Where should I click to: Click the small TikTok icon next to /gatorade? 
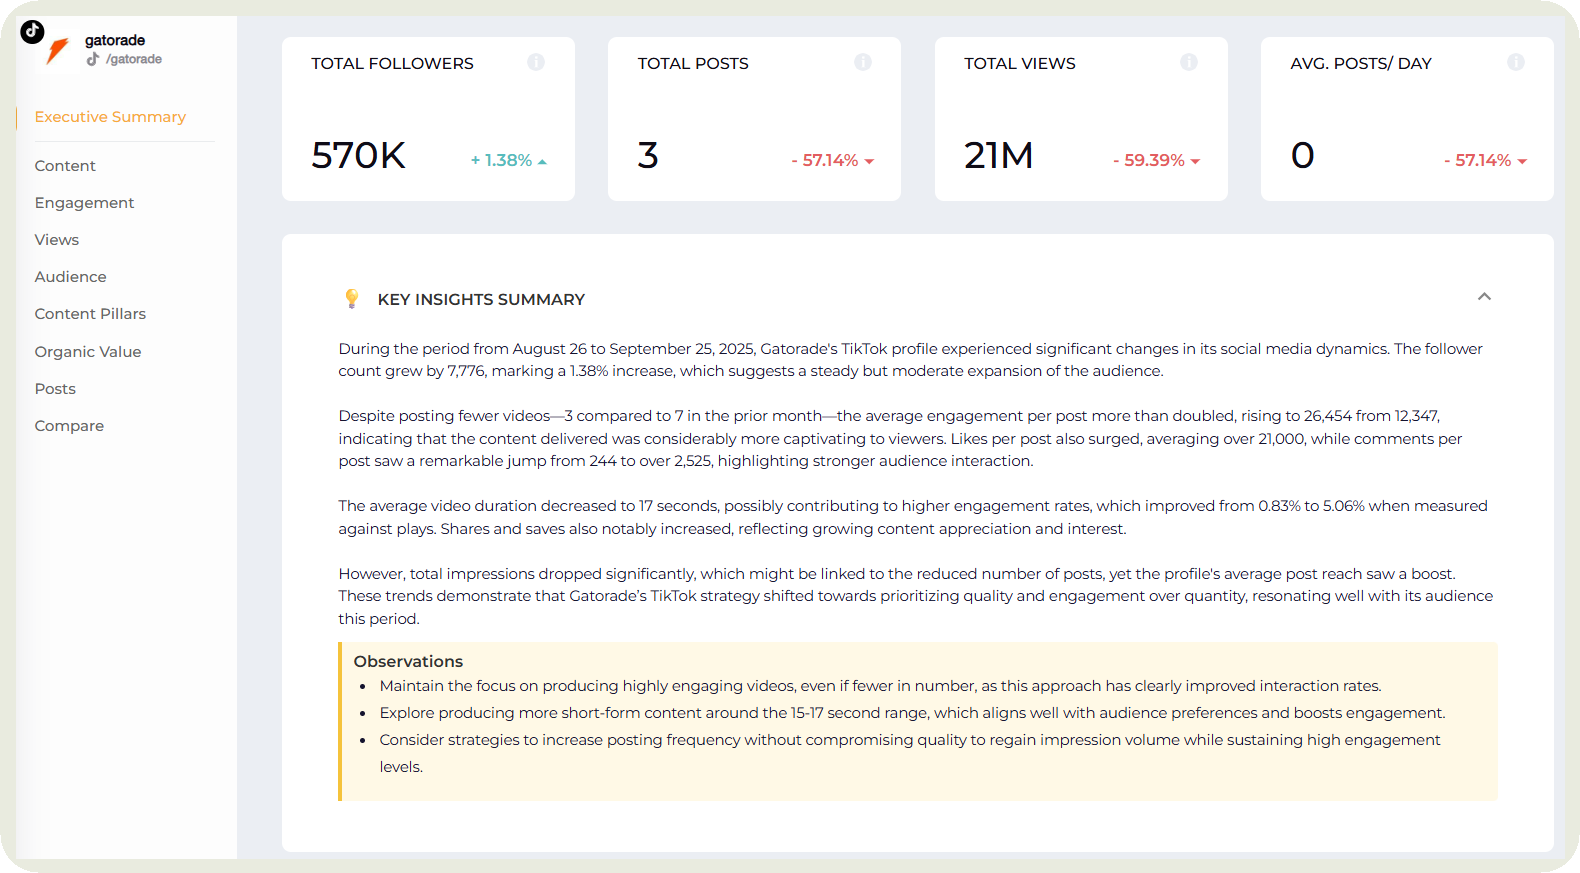tap(93, 59)
